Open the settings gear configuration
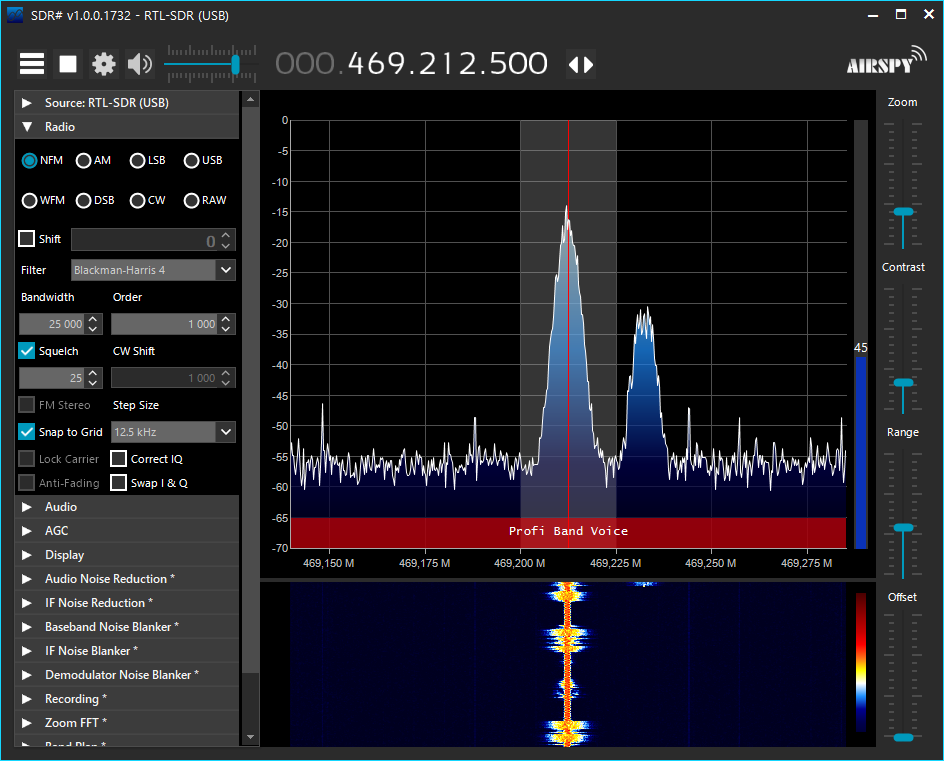Viewport: 944px width, 761px height. [104, 64]
